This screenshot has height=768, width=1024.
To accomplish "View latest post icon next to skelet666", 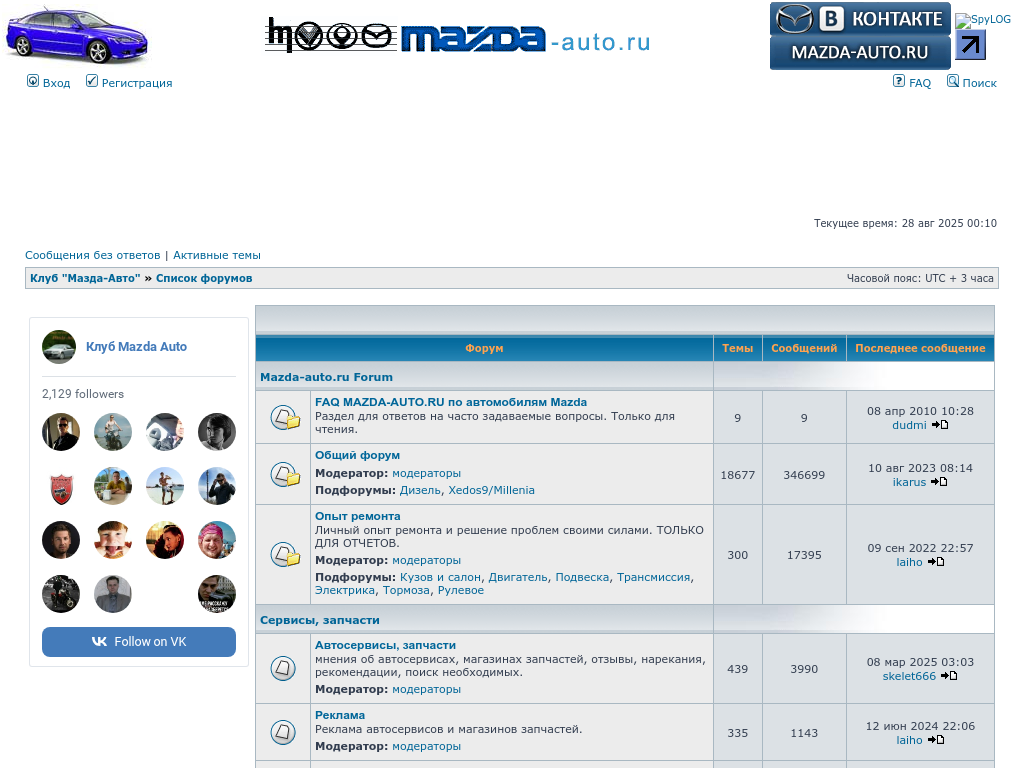I will (x=949, y=676).
